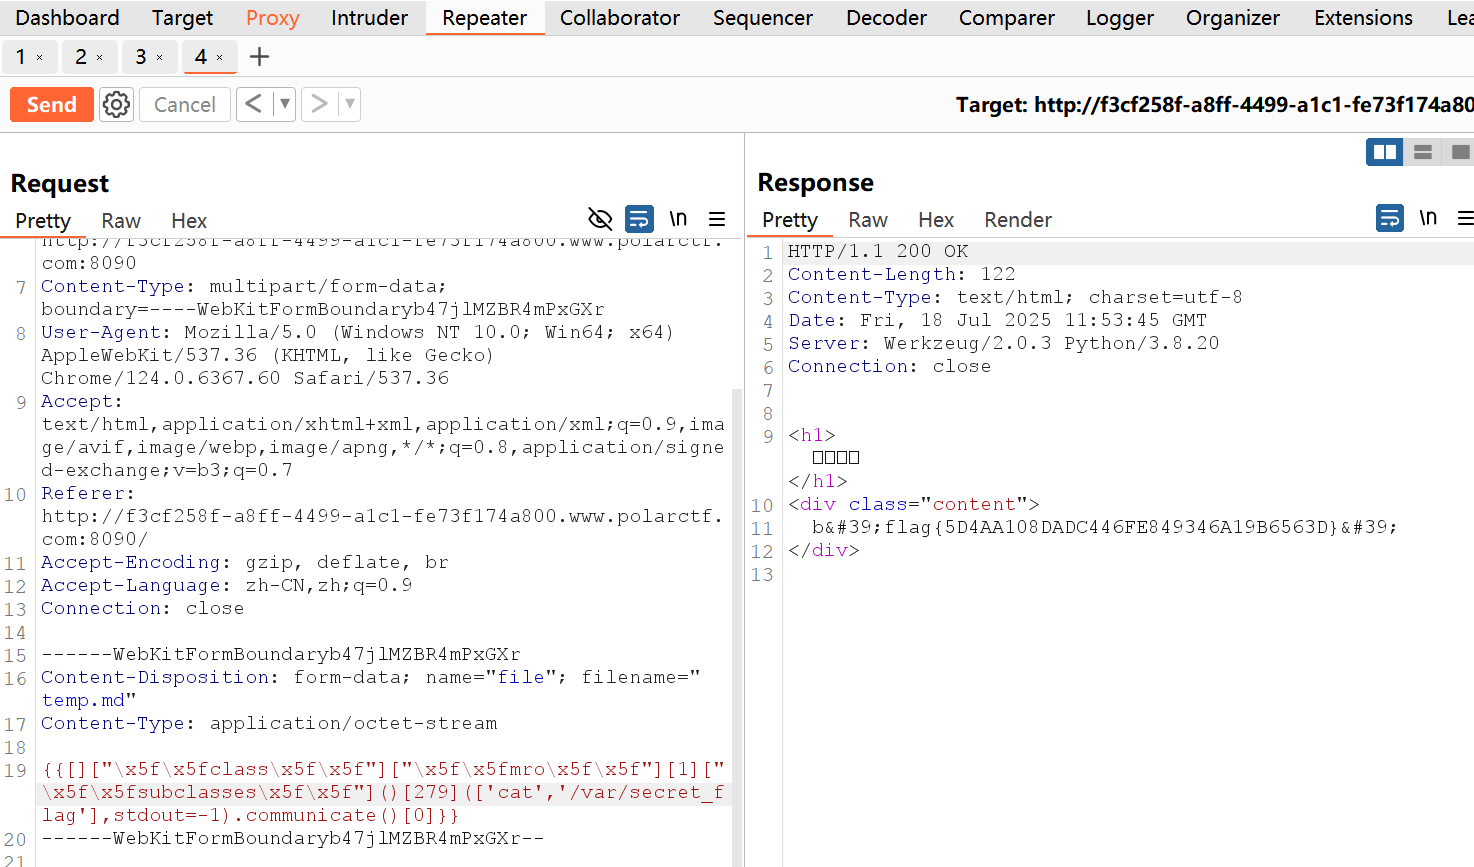The width and height of the screenshot is (1474, 867).
Task: Expand the forward history dropdown arrow
Action: (x=350, y=104)
